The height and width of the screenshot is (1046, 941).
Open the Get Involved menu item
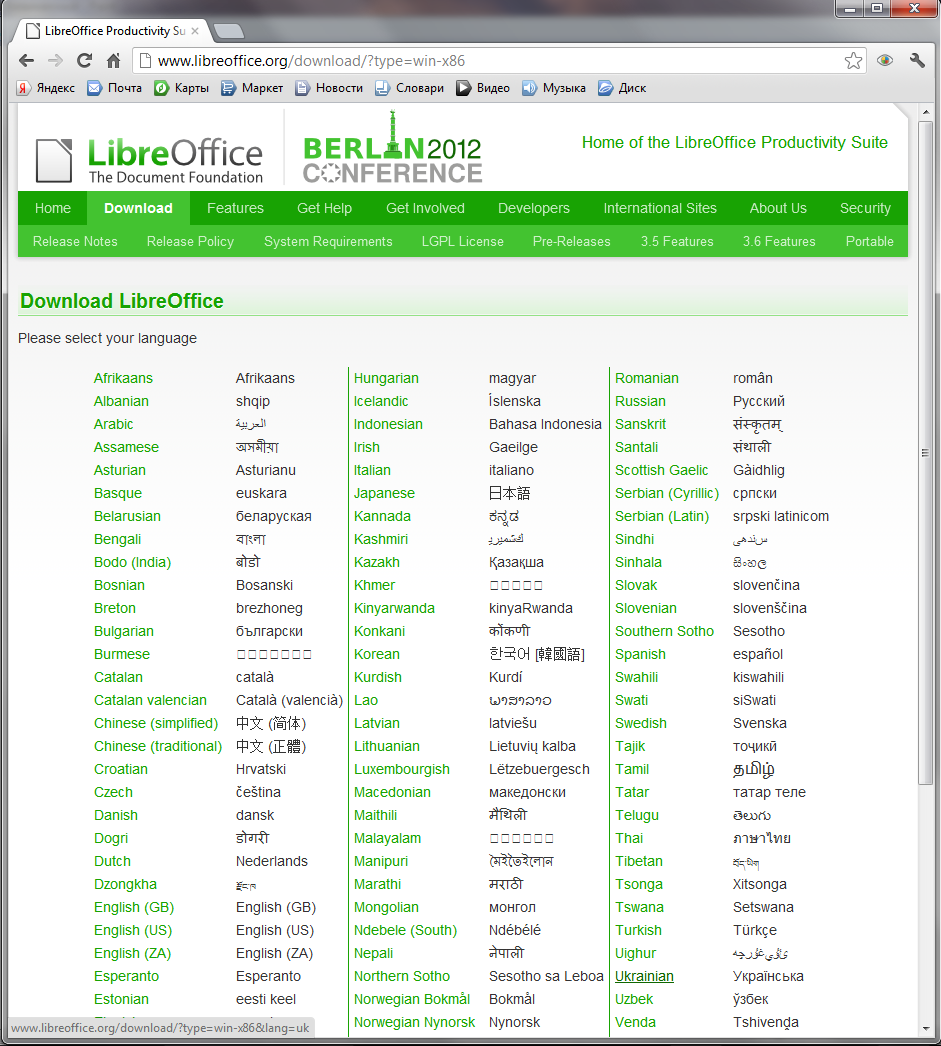(425, 208)
